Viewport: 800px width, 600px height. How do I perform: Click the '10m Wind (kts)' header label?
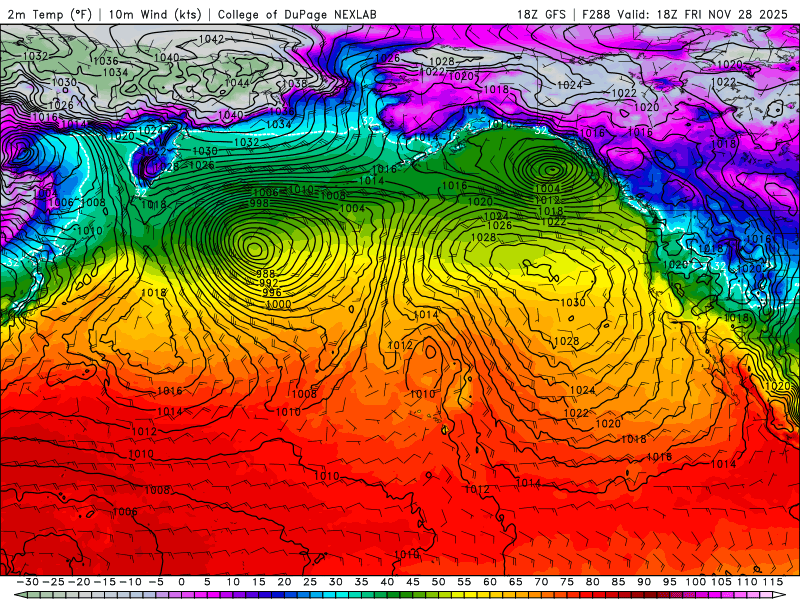point(155,14)
